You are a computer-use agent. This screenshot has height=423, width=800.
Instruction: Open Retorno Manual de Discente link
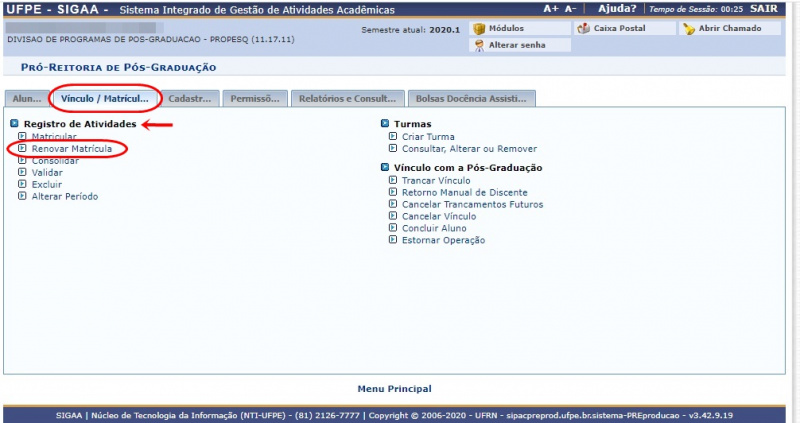click(465, 192)
